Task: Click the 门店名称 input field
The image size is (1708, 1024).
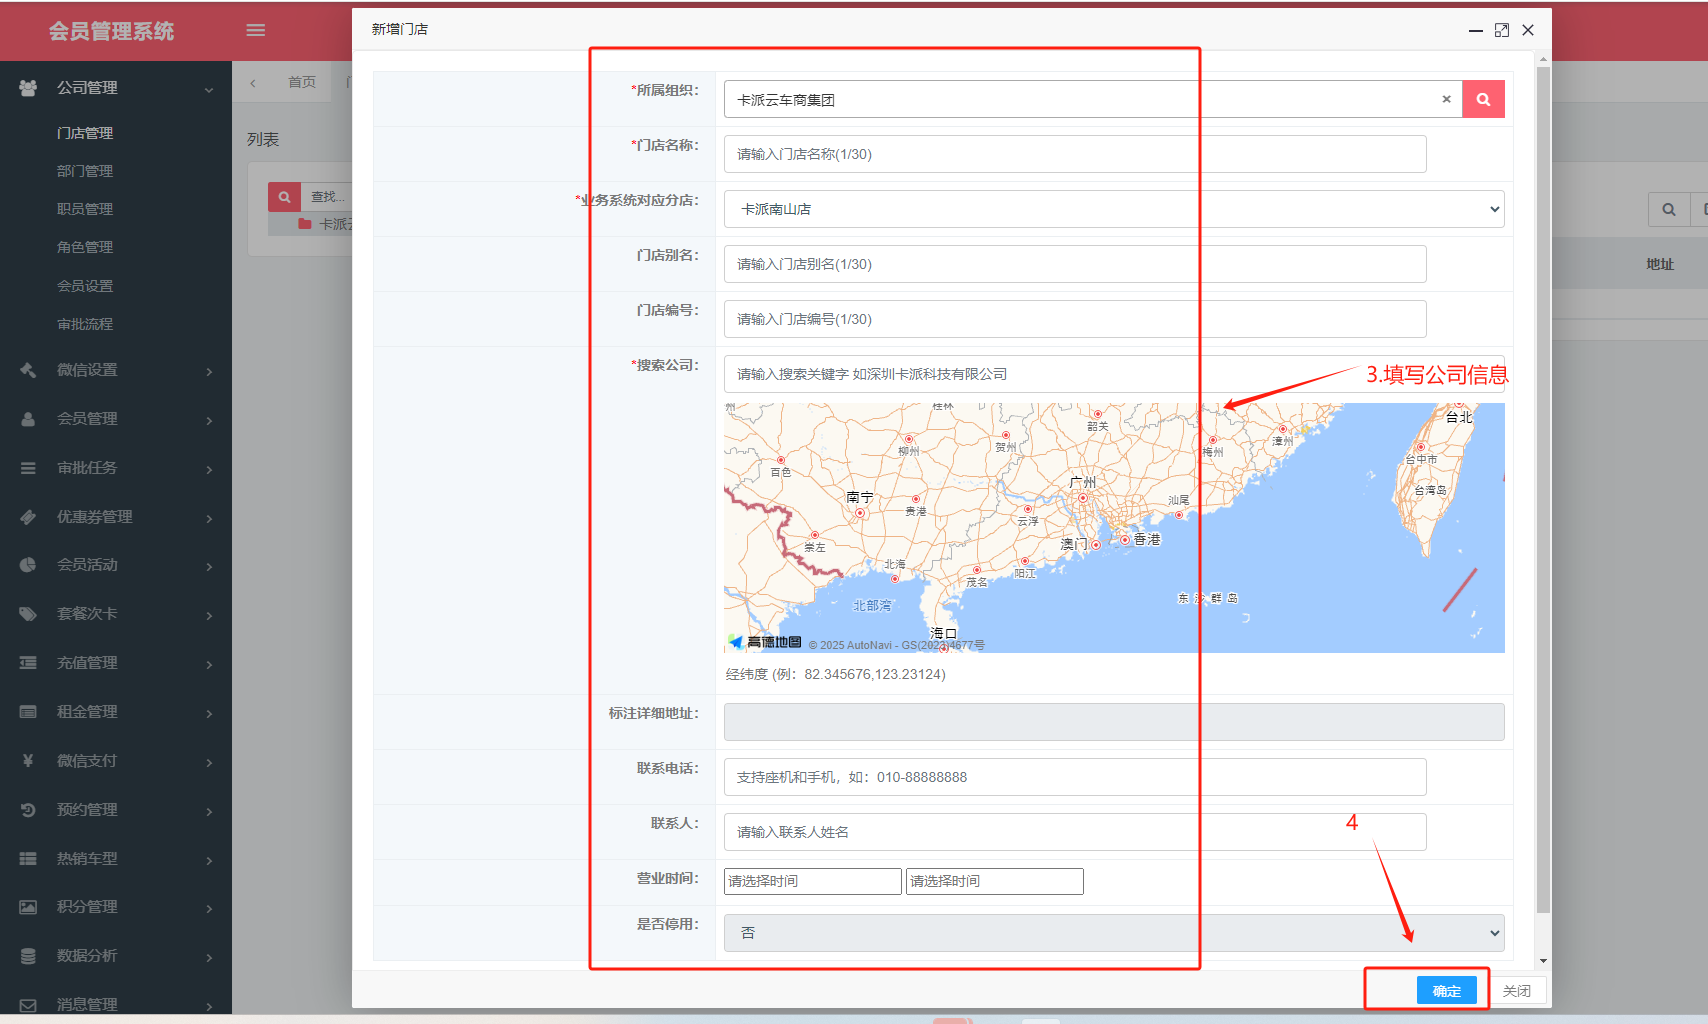Action: coord(1074,154)
